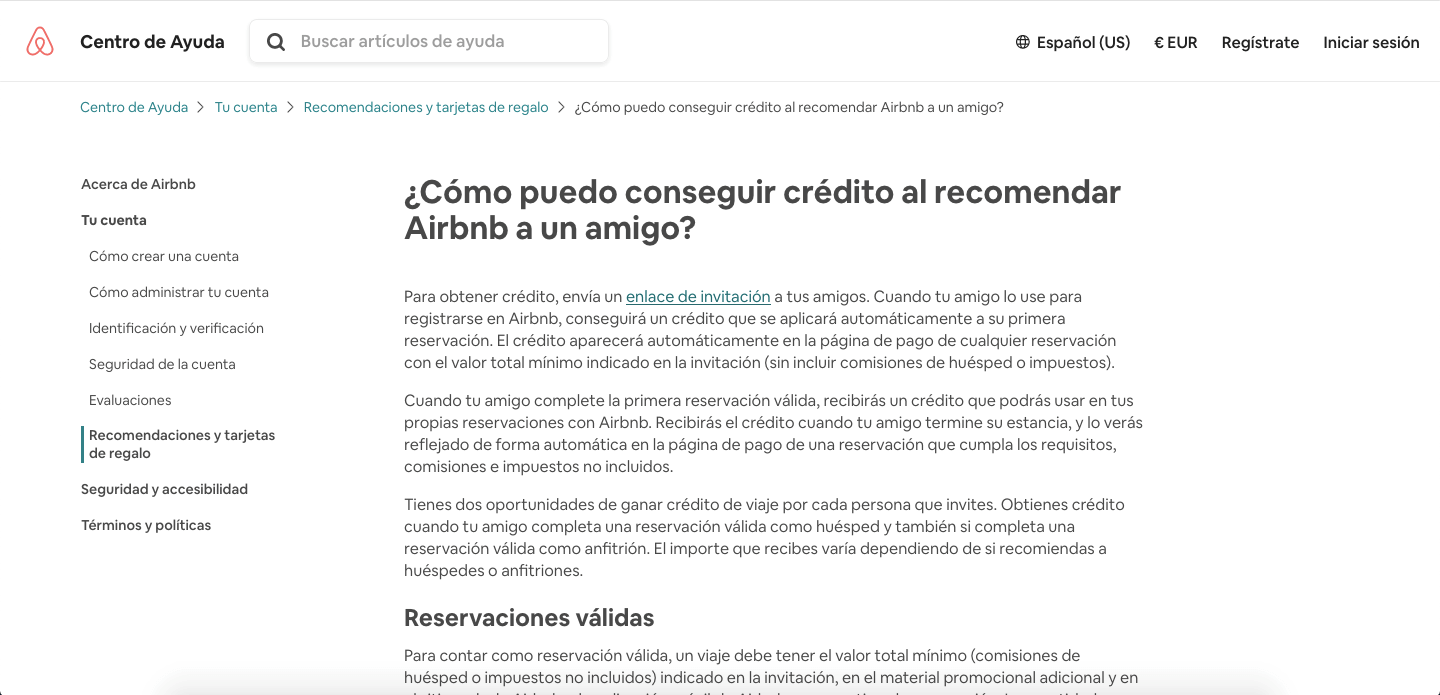Open the € EUR currency selector
The height and width of the screenshot is (695, 1440).
pyautogui.click(x=1176, y=42)
